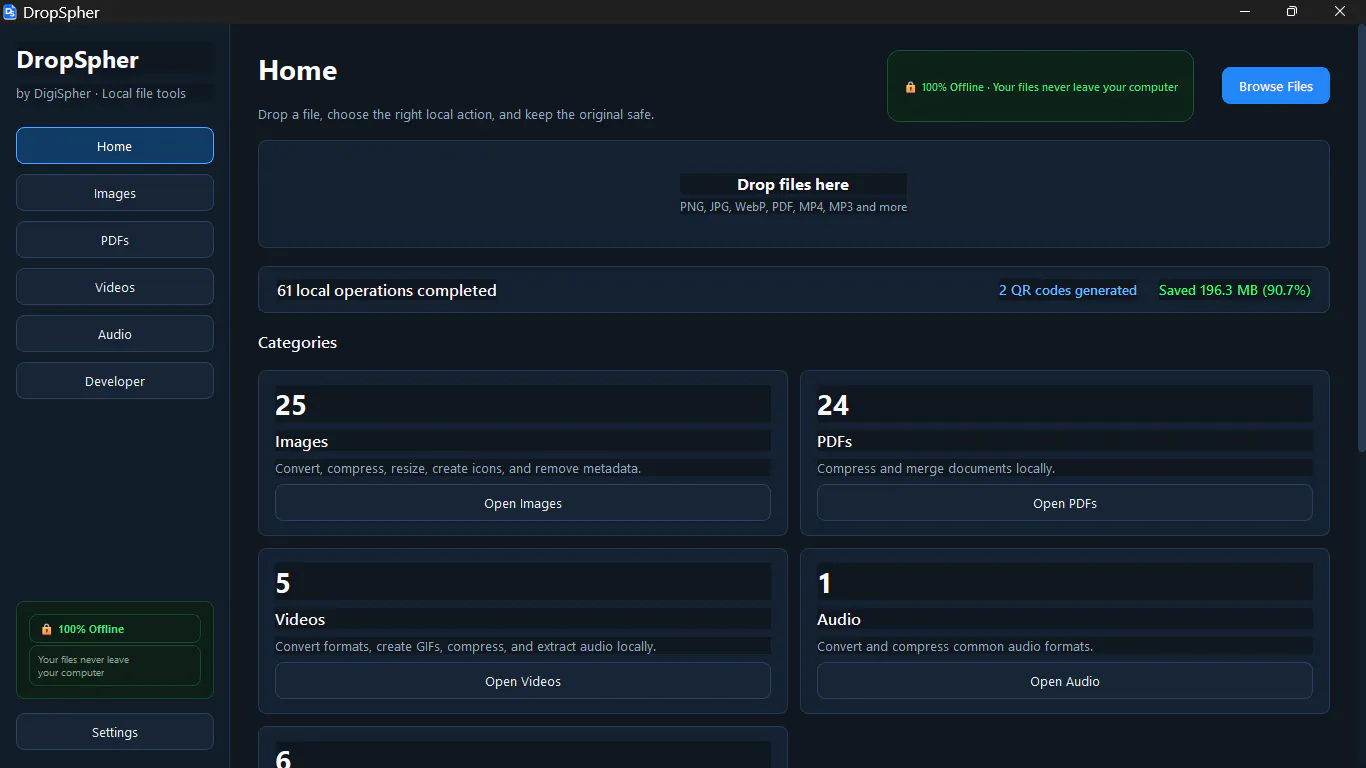The width and height of the screenshot is (1366, 768).
Task: Navigate to Developer tools in sidebar
Action: tap(115, 381)
